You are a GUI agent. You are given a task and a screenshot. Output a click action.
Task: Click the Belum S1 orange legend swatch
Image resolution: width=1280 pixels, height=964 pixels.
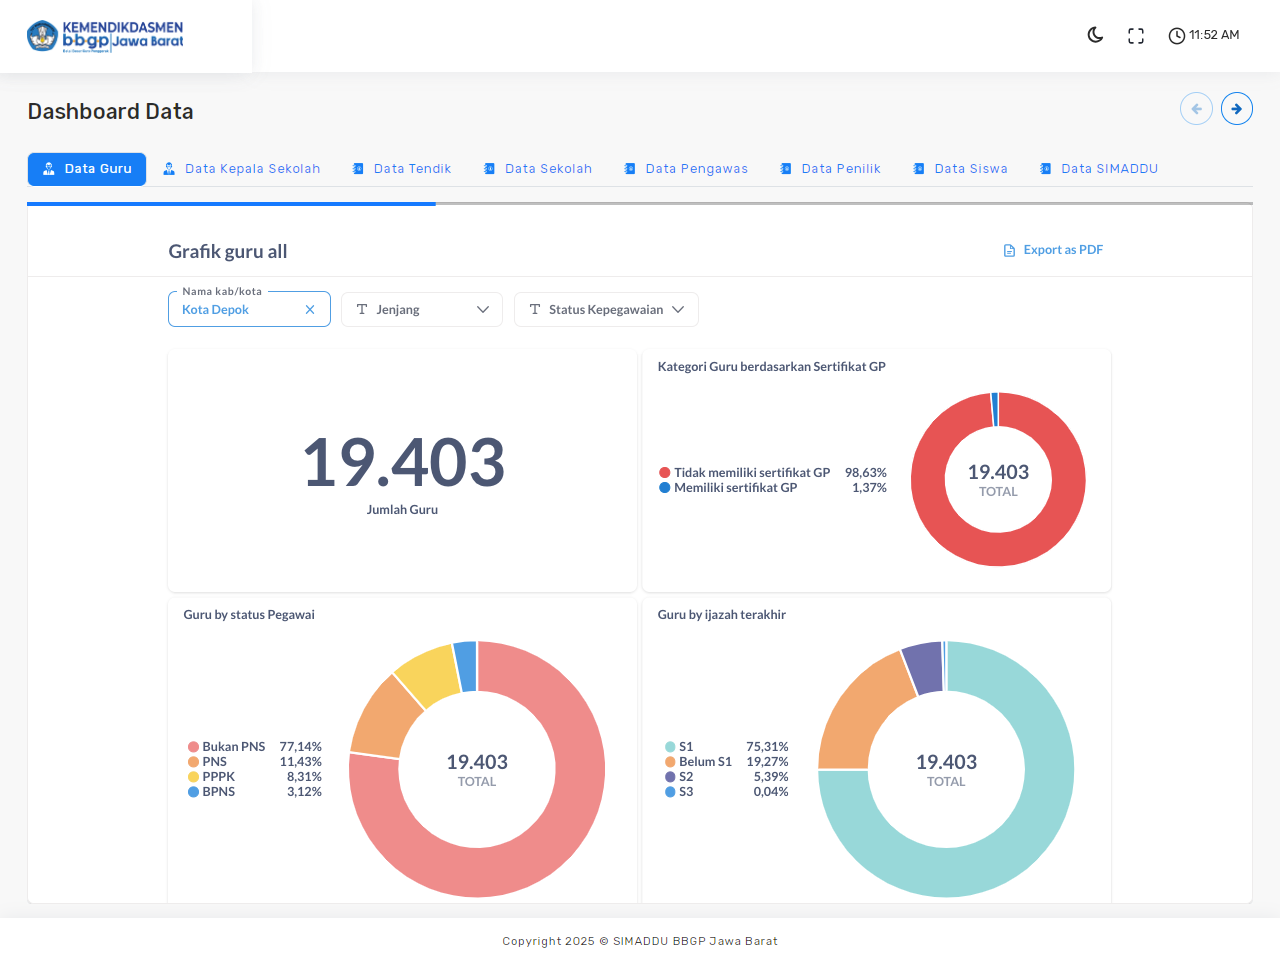670,762
